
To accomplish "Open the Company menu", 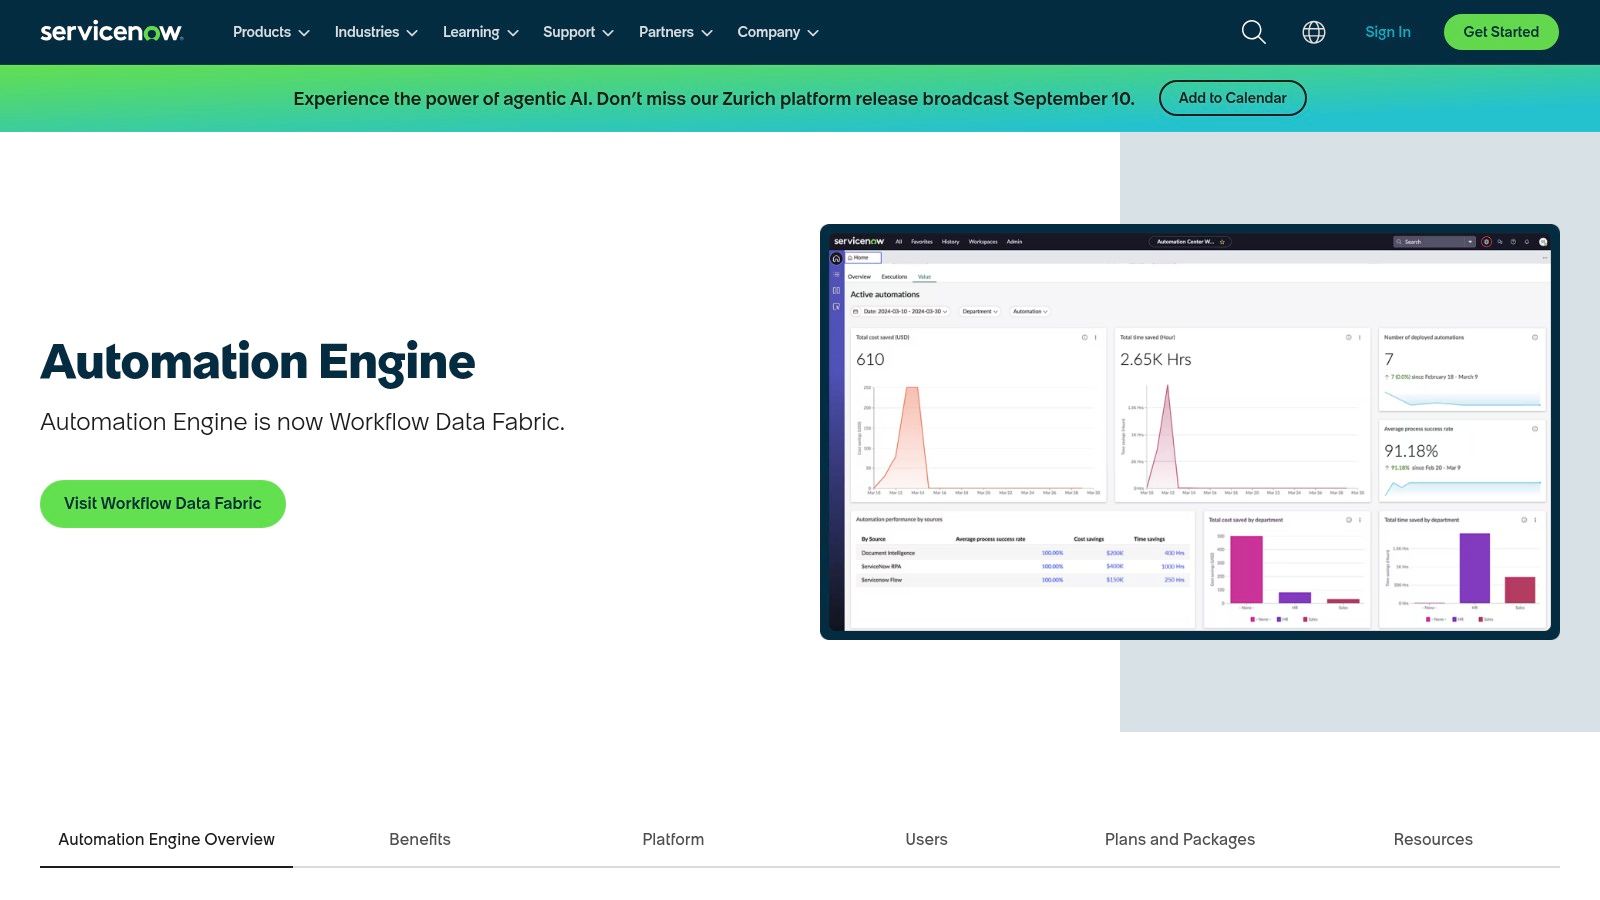I will pos(778,32).
